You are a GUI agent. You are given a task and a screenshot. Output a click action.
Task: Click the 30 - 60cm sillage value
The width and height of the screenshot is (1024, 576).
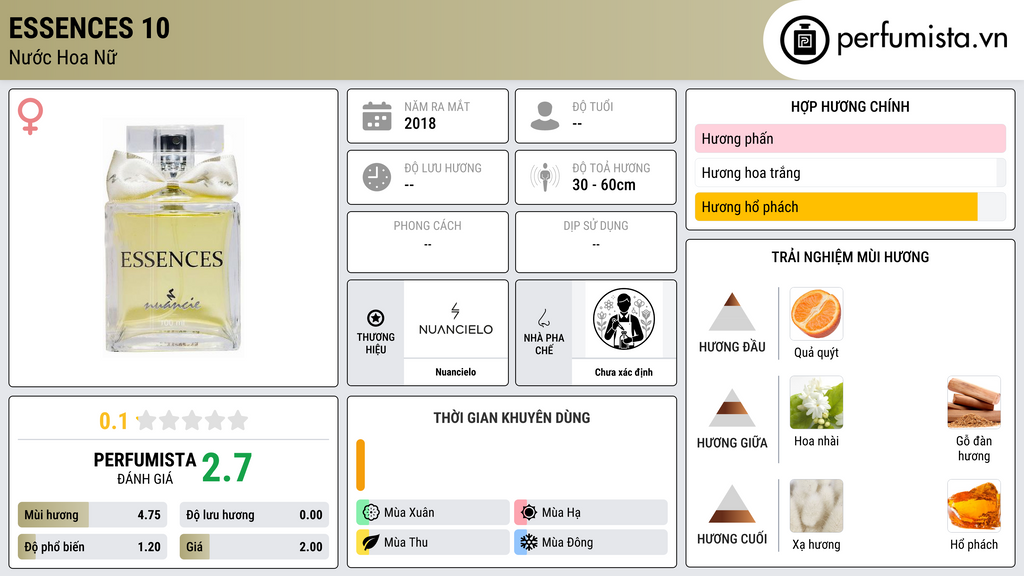click(x=604, y=185)
